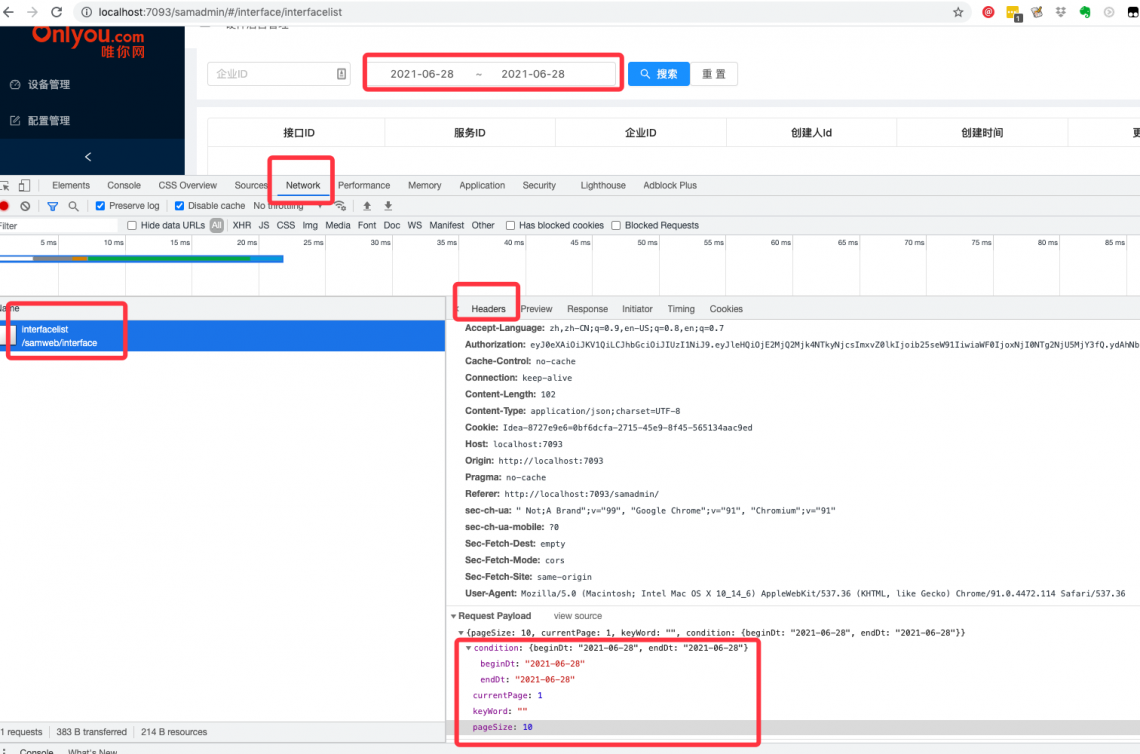The width and height of the screenshot is (1140, 754).
Task: Click the export HAR download arrow
Action: pyautogui.click(x=388, y=206)
